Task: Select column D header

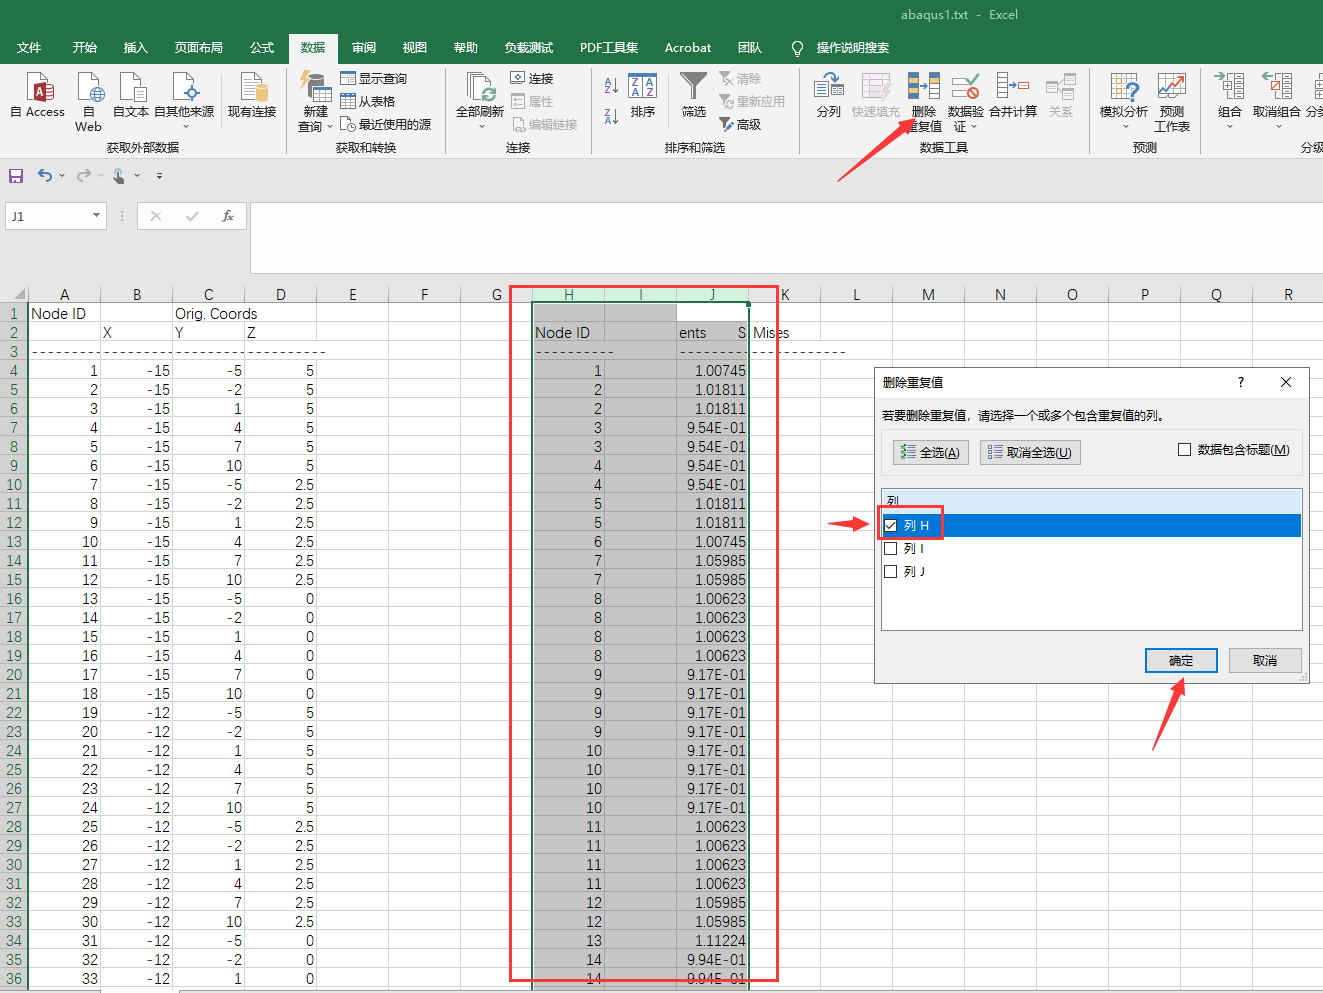Action: point(281,294)
